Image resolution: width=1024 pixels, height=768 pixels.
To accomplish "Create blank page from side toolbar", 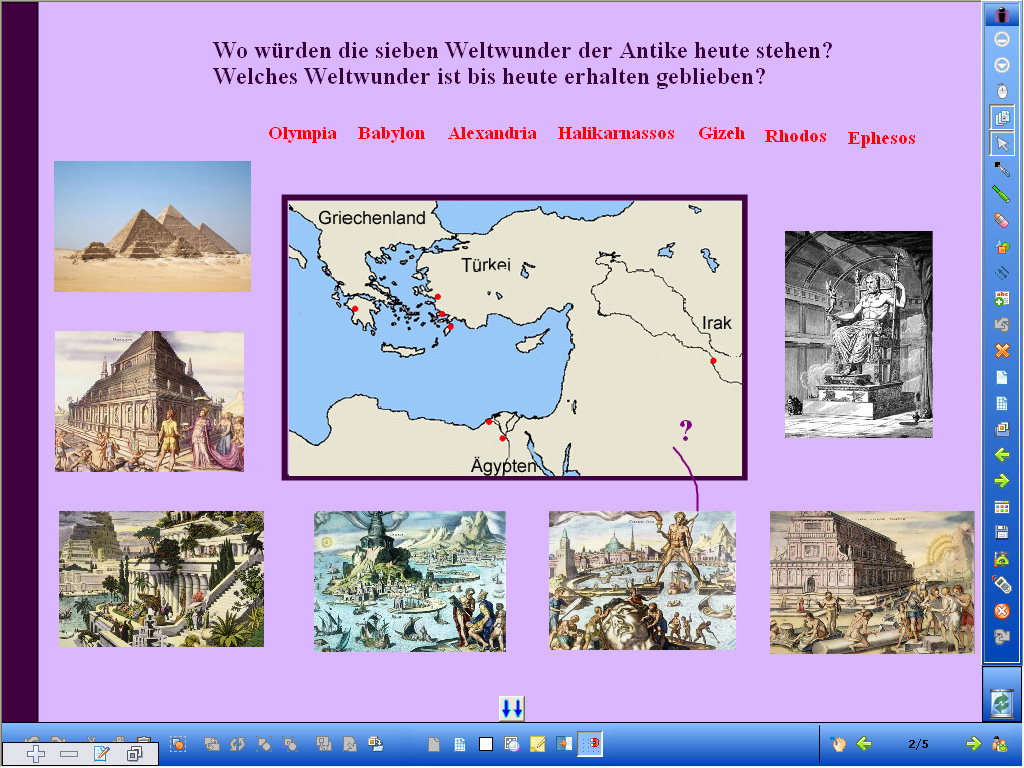I will (1002, 377).
